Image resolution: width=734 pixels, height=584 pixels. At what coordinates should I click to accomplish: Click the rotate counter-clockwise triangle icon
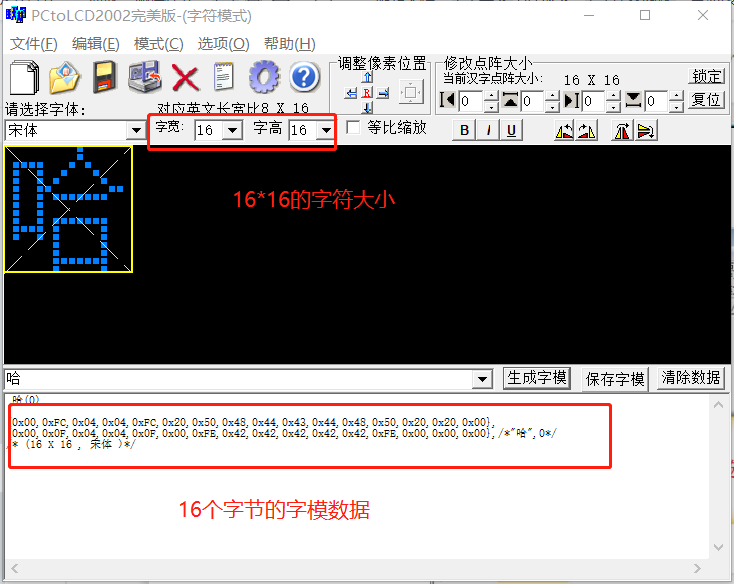(564, 130)
